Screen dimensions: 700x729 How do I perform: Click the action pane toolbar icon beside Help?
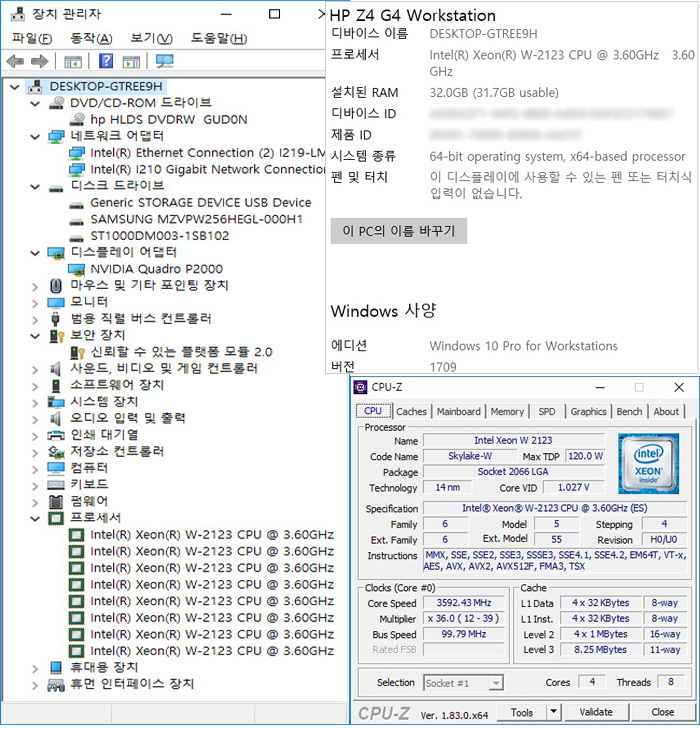tap(131, 61)
